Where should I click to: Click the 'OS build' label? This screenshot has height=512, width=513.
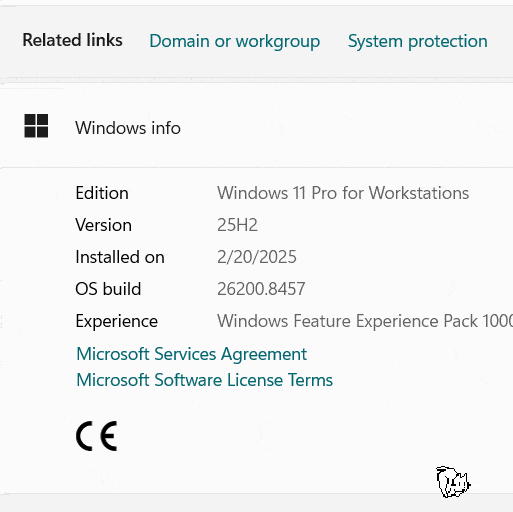point(108,289)
